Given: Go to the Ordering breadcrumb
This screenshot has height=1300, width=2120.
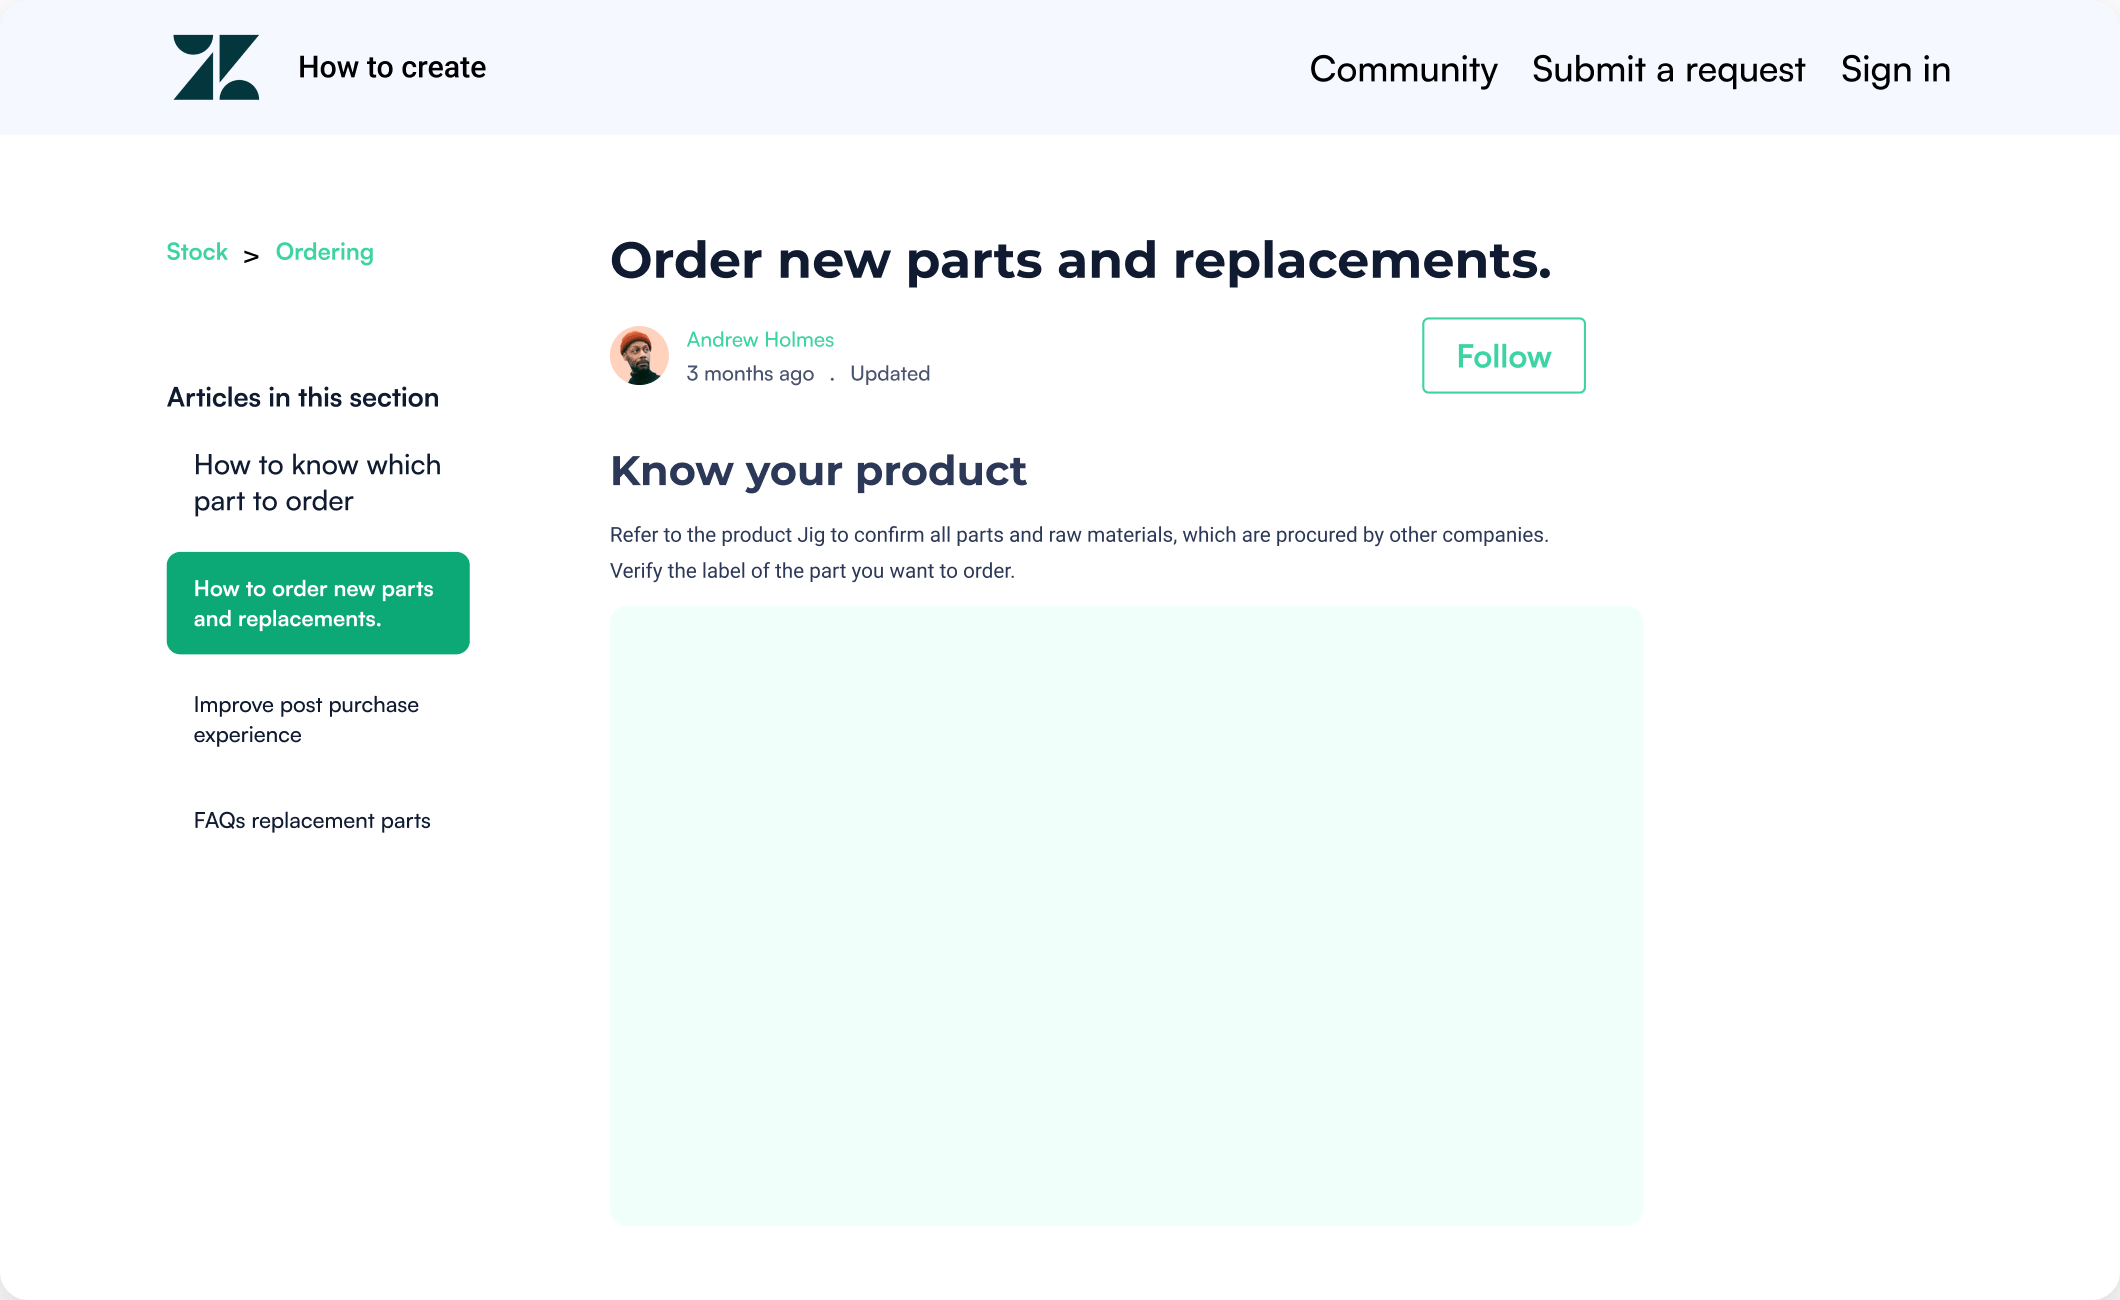Looking at the screenshot, I should coord(324,252).
